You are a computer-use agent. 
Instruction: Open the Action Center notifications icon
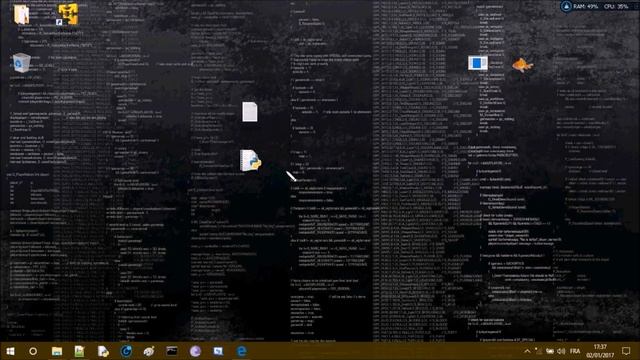(626, 351)
